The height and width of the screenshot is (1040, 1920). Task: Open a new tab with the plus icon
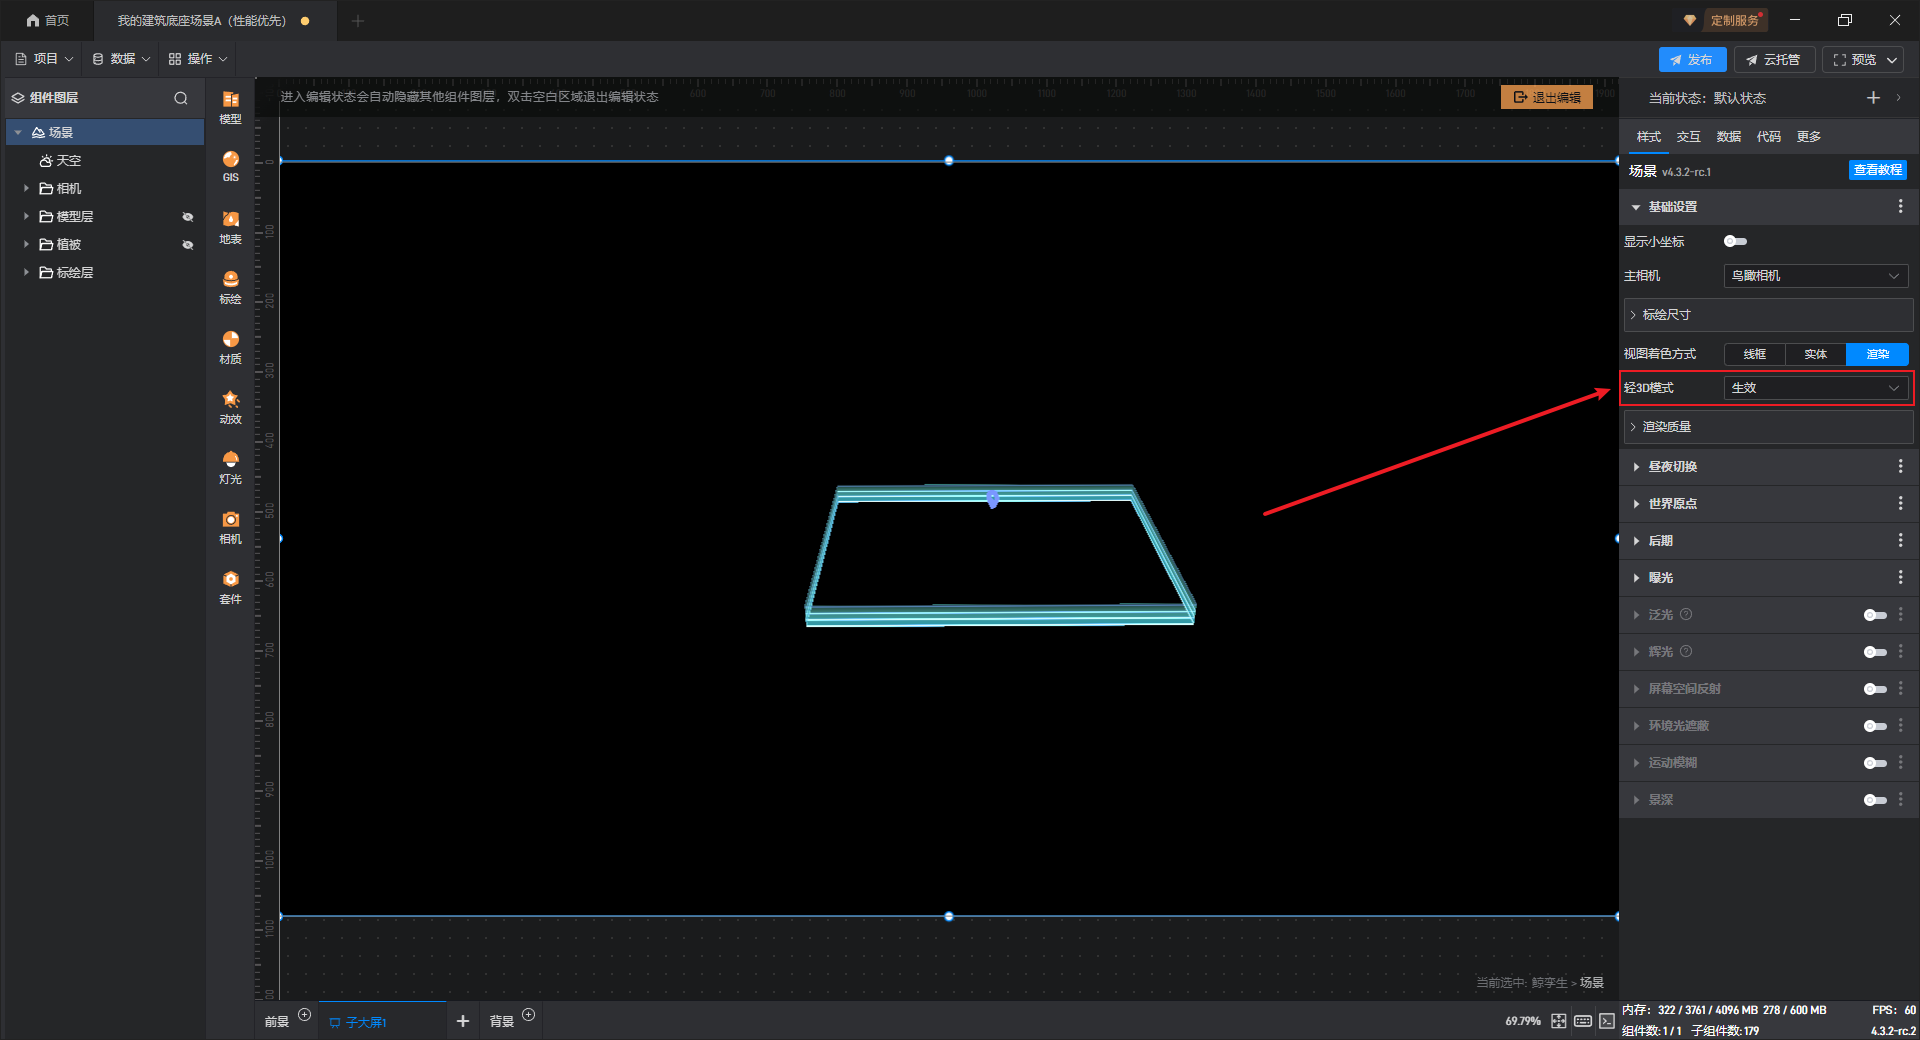[x=358, y=20]
